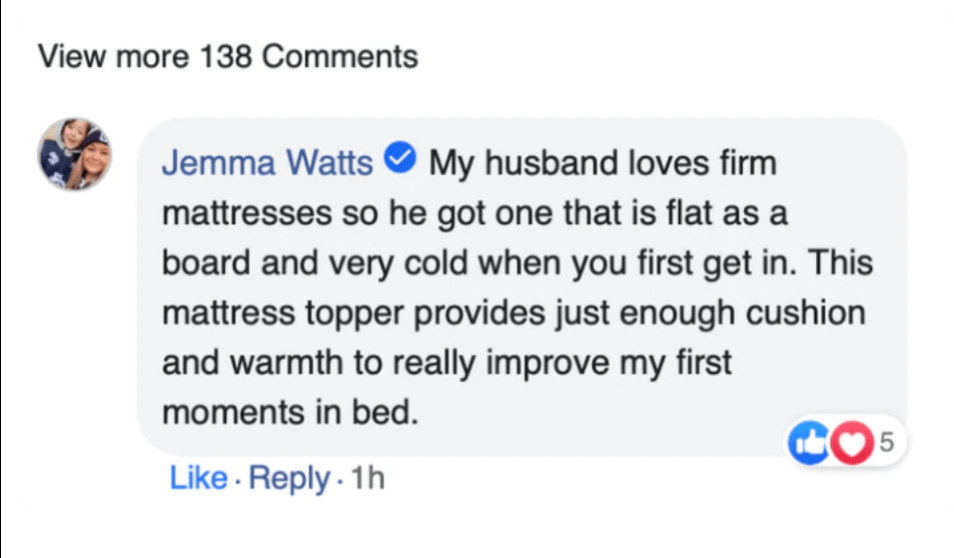The height and width of the screenshot is (558, 954).
Task: Click the heart icon in the reaction summary
Action: coord(850,444)
